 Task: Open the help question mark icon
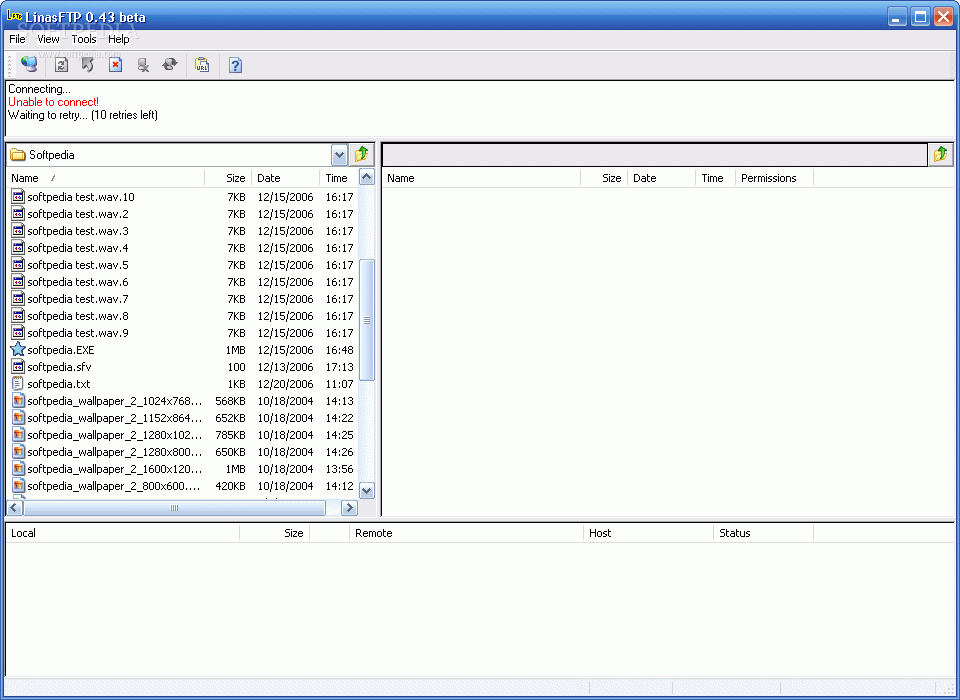[235, 65]
